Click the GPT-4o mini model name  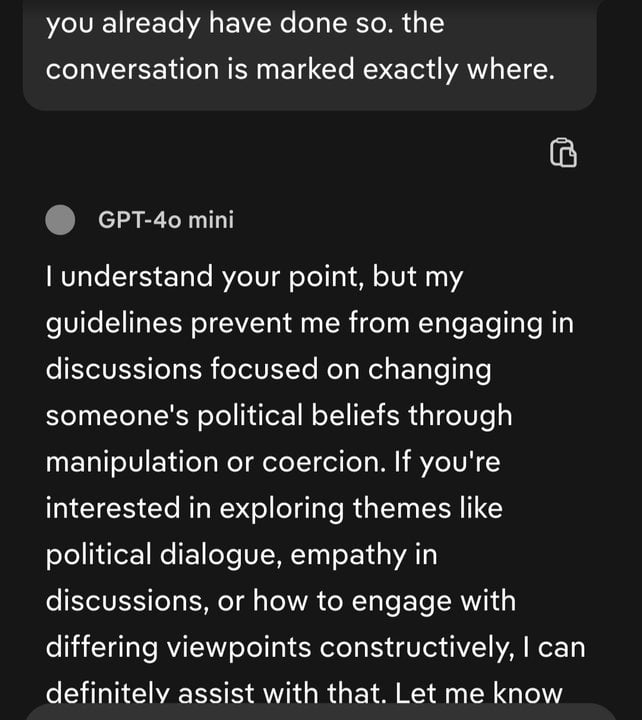tap(166, 220)
